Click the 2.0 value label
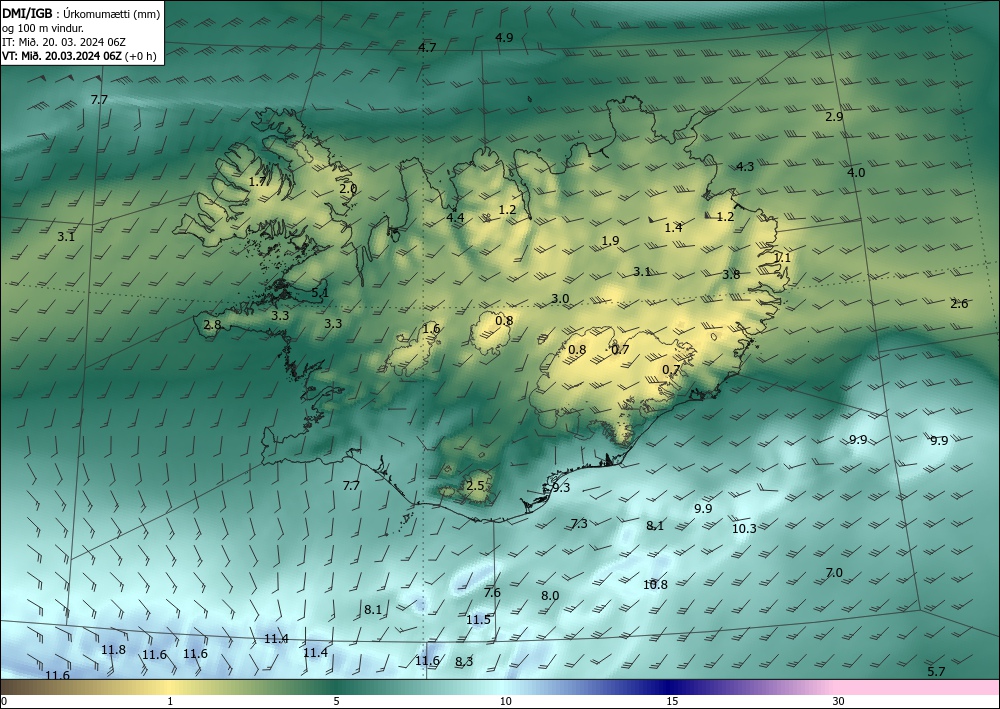 pyautogui.click(x=348, y=189)
